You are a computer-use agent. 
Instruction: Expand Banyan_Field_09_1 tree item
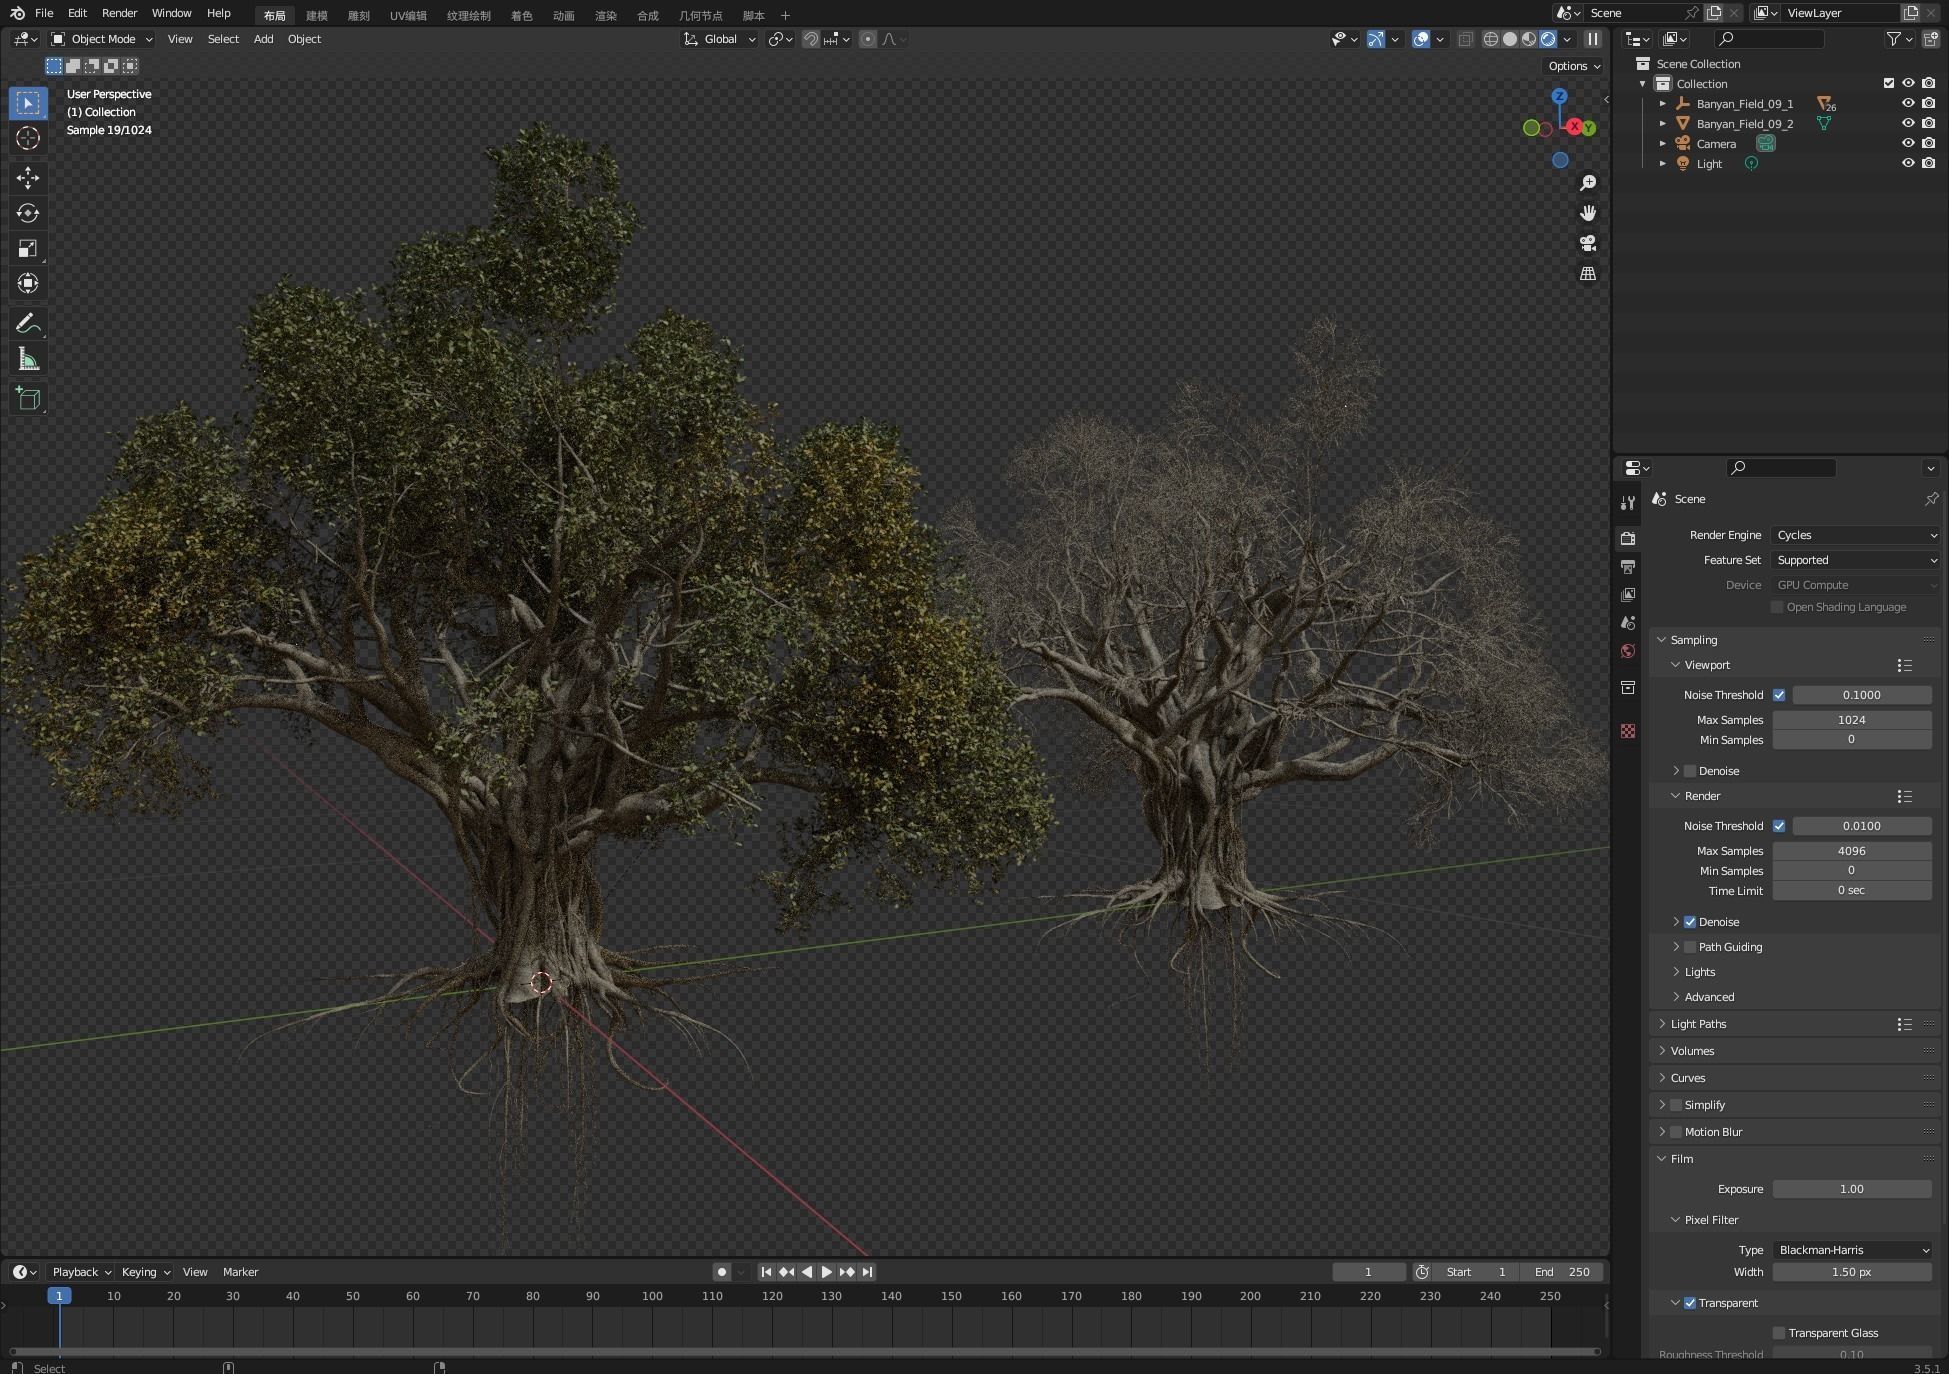pyautogui.click(x=1663, y=104)
